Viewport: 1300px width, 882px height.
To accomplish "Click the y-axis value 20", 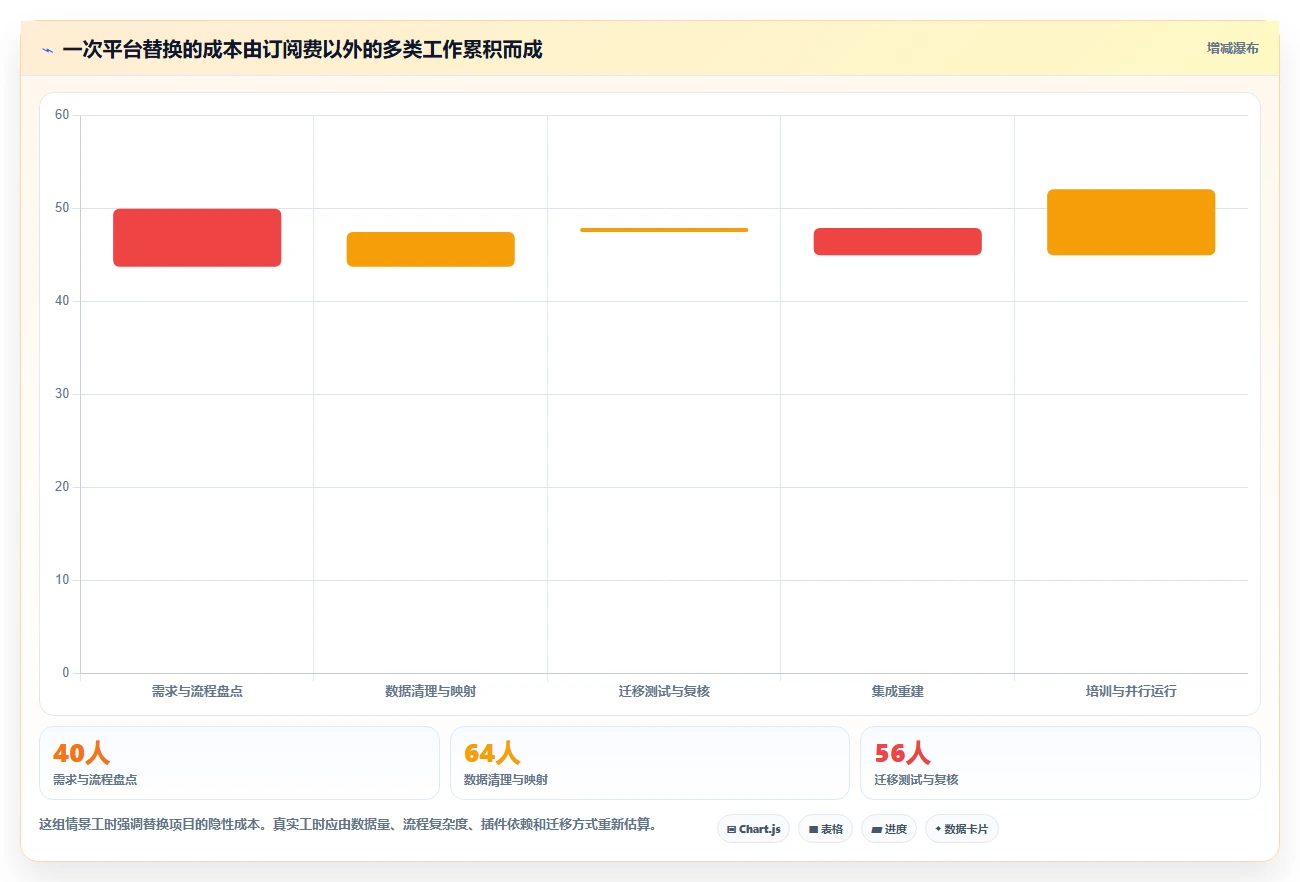I will [62, 487].
